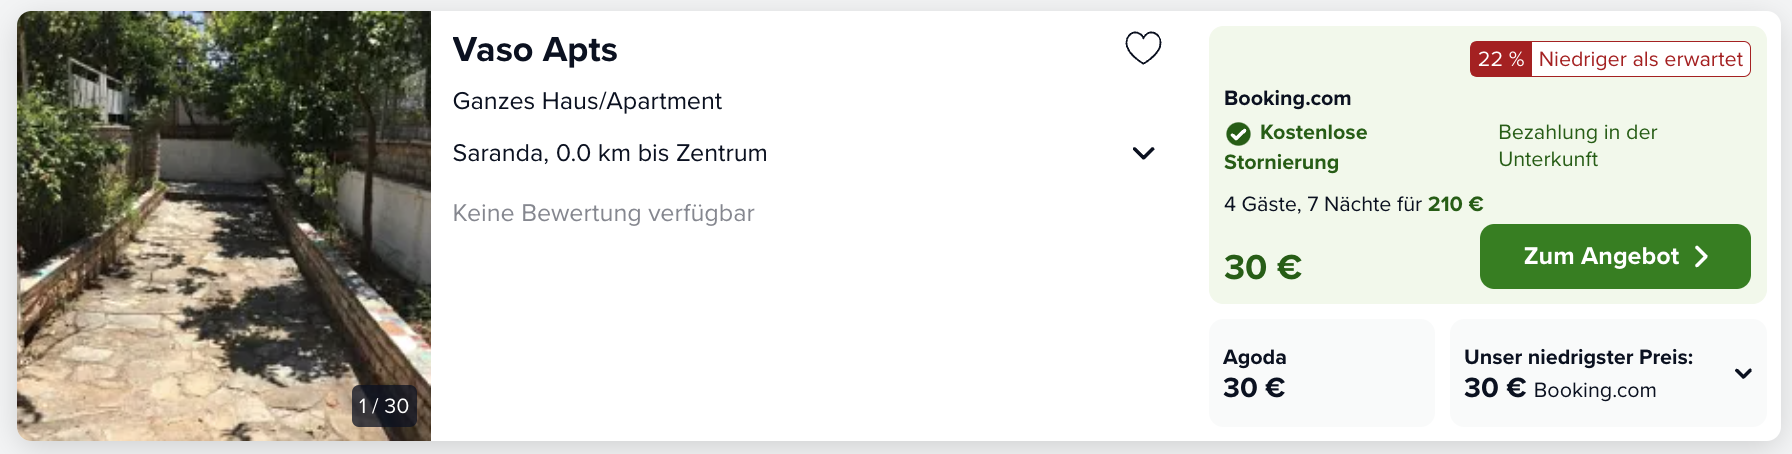Click Saranda, 0.0 km bis Zentrum
1792x454 pixels.
610,153
